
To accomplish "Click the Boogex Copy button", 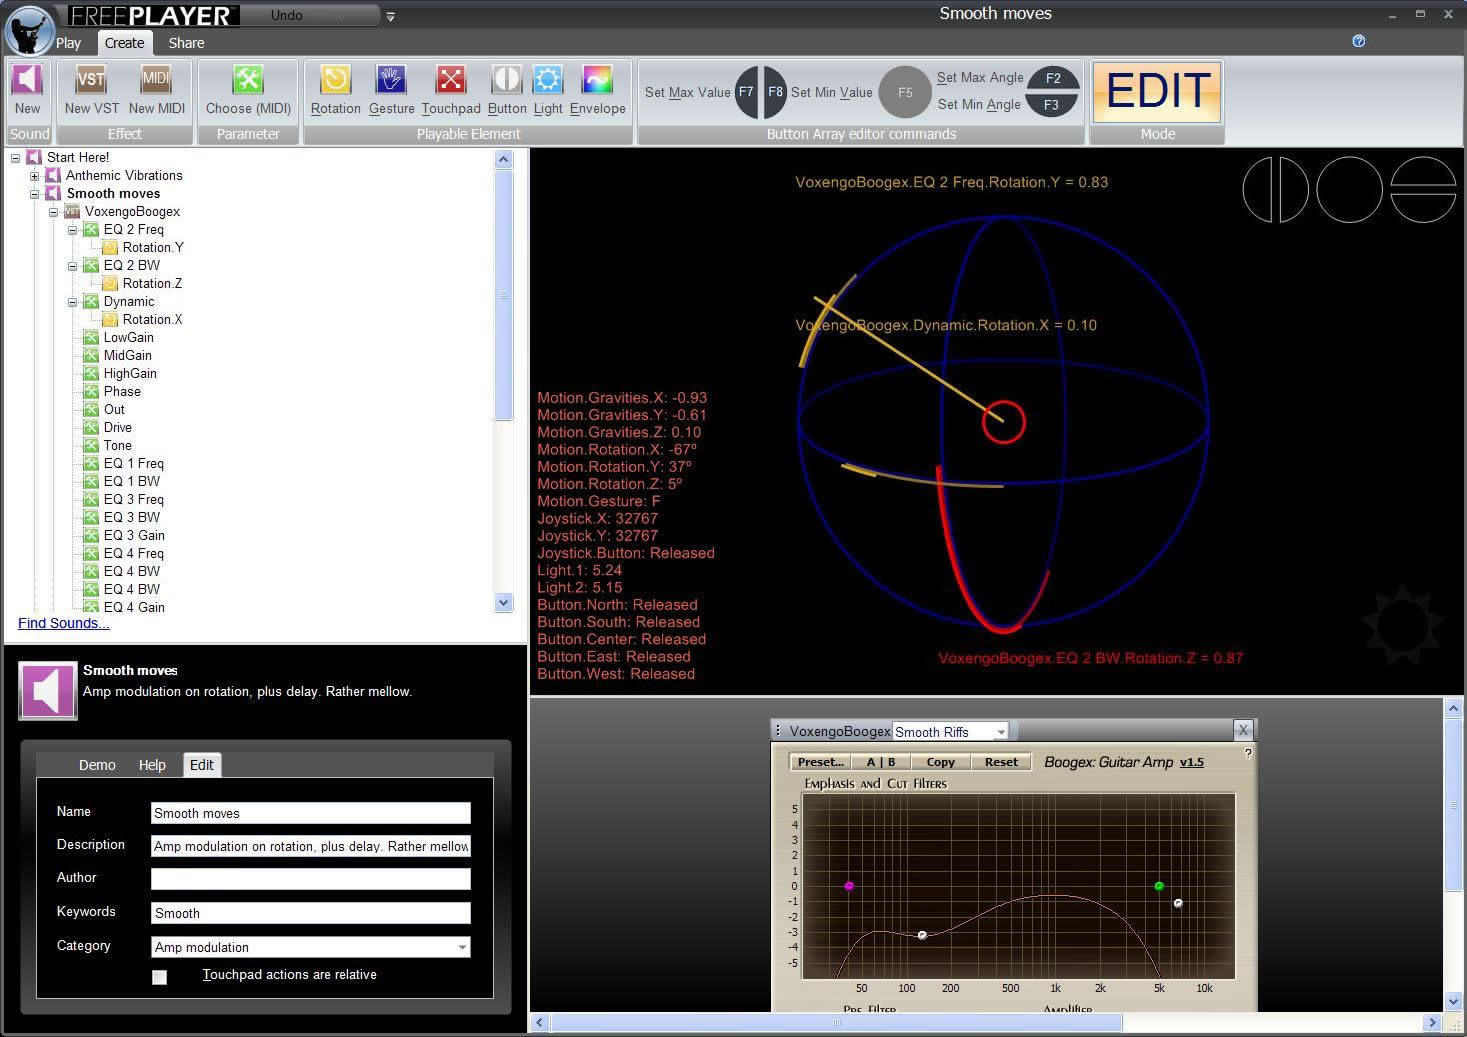I will 940,762.
